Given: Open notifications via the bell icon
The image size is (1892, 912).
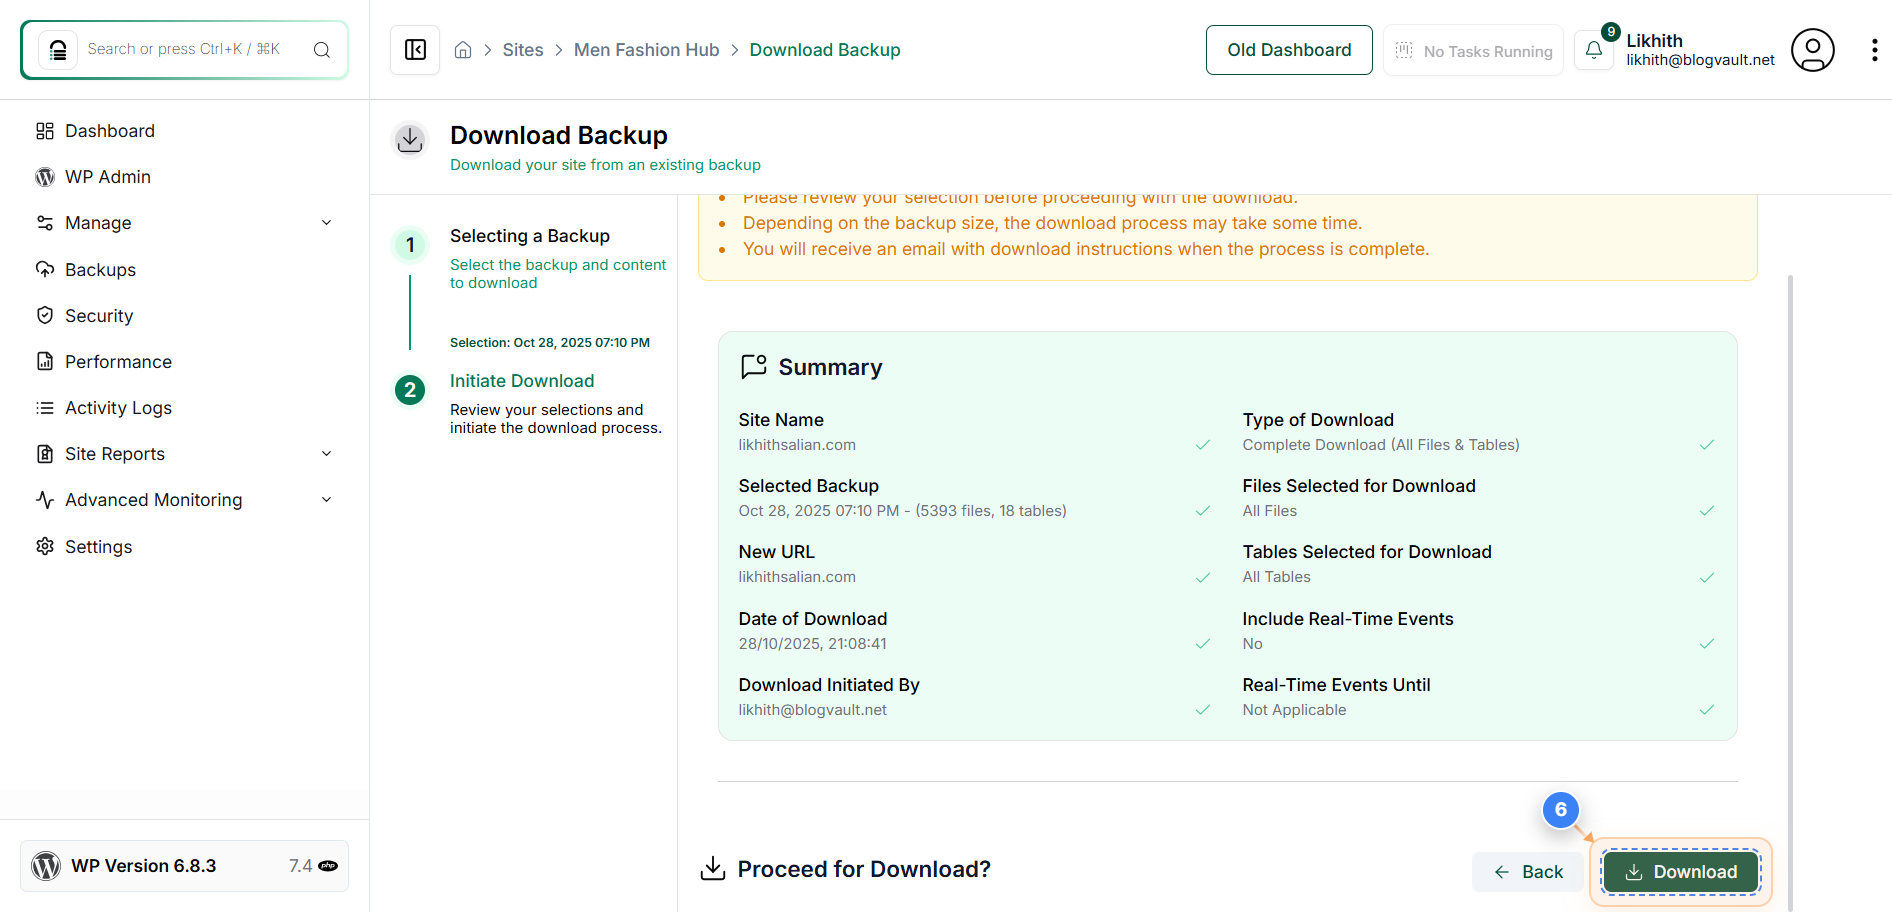Looking at the screenshot, I should point(1592,49).
